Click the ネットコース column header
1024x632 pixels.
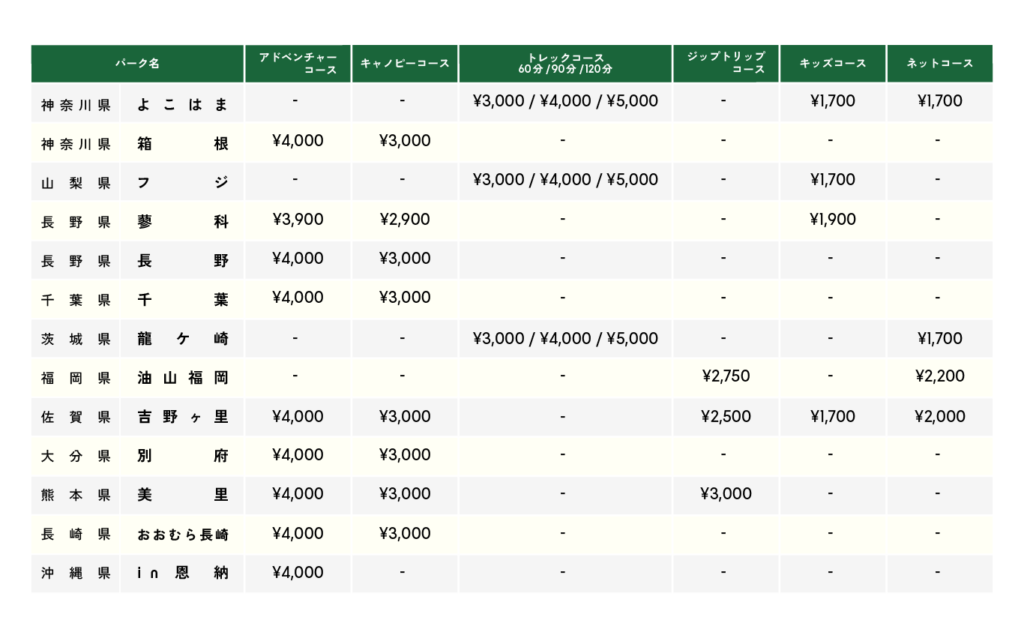click(x=939, y=63)
